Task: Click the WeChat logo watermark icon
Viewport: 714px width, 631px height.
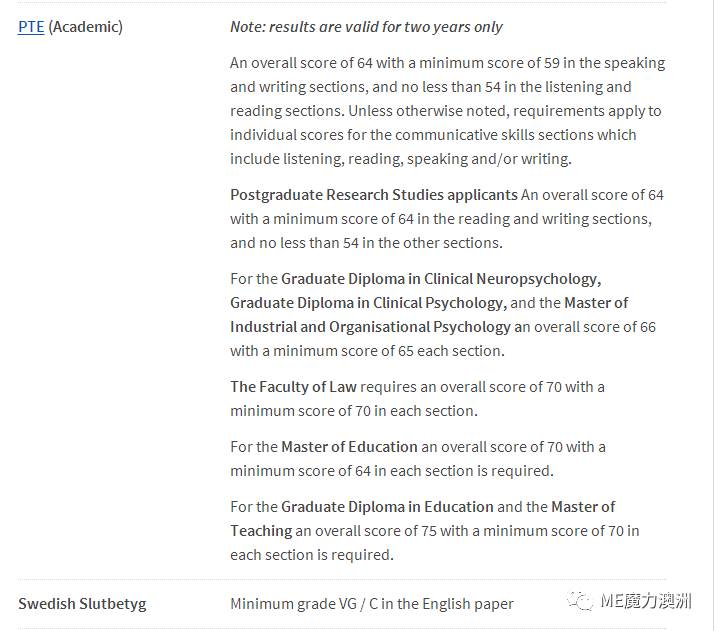Action: click(580, 601)
